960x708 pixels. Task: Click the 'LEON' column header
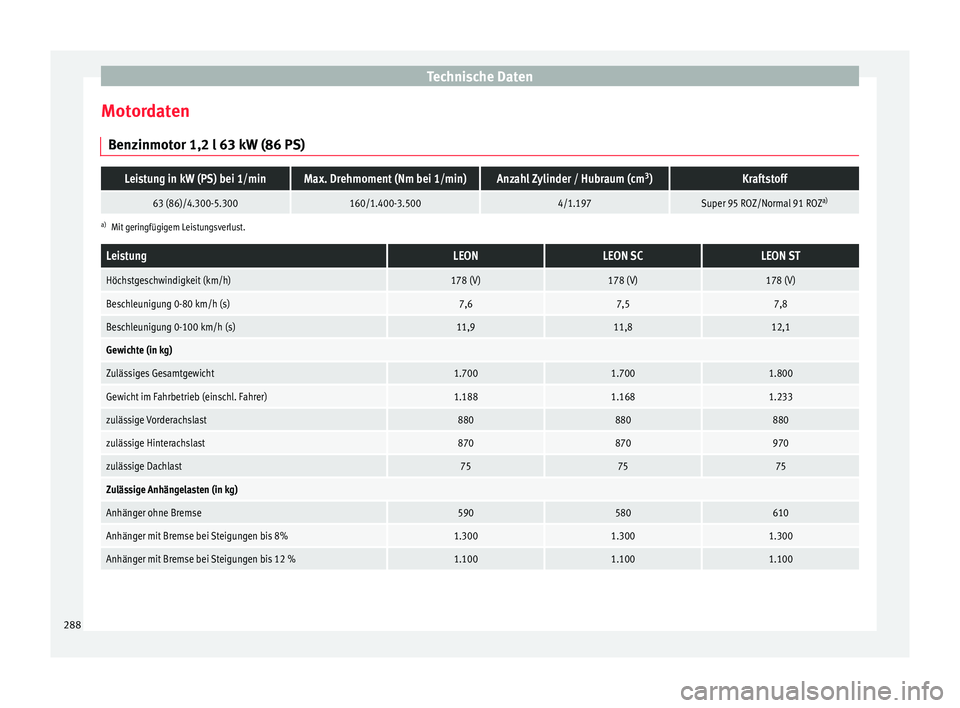[x=465, y=256]
